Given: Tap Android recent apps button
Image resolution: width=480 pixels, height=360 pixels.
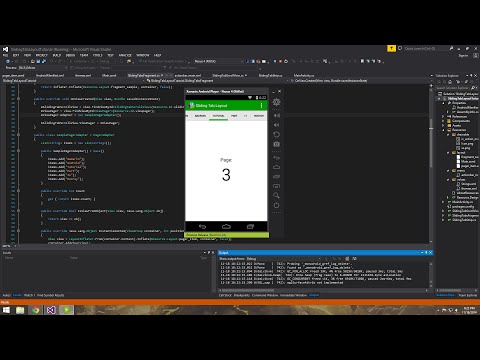Looking at the screenshot, I should 250,227.
